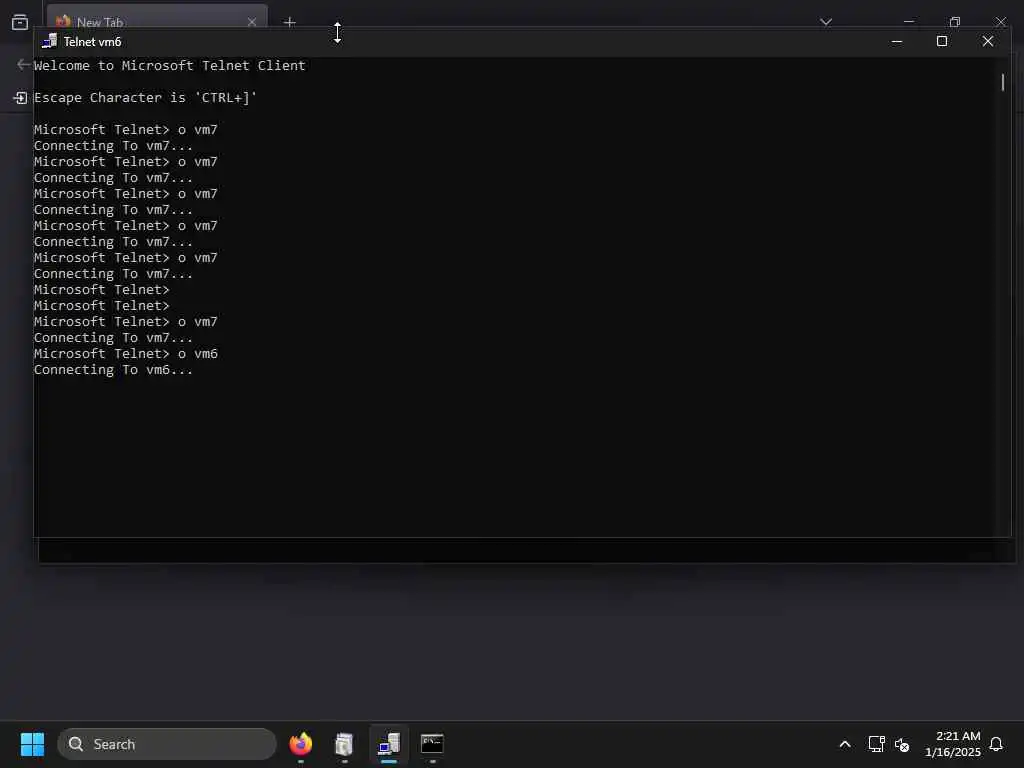Maximize the Telnet vm6 window
The height and width of the screenshot is (768, 1024).
coord(942,42)
